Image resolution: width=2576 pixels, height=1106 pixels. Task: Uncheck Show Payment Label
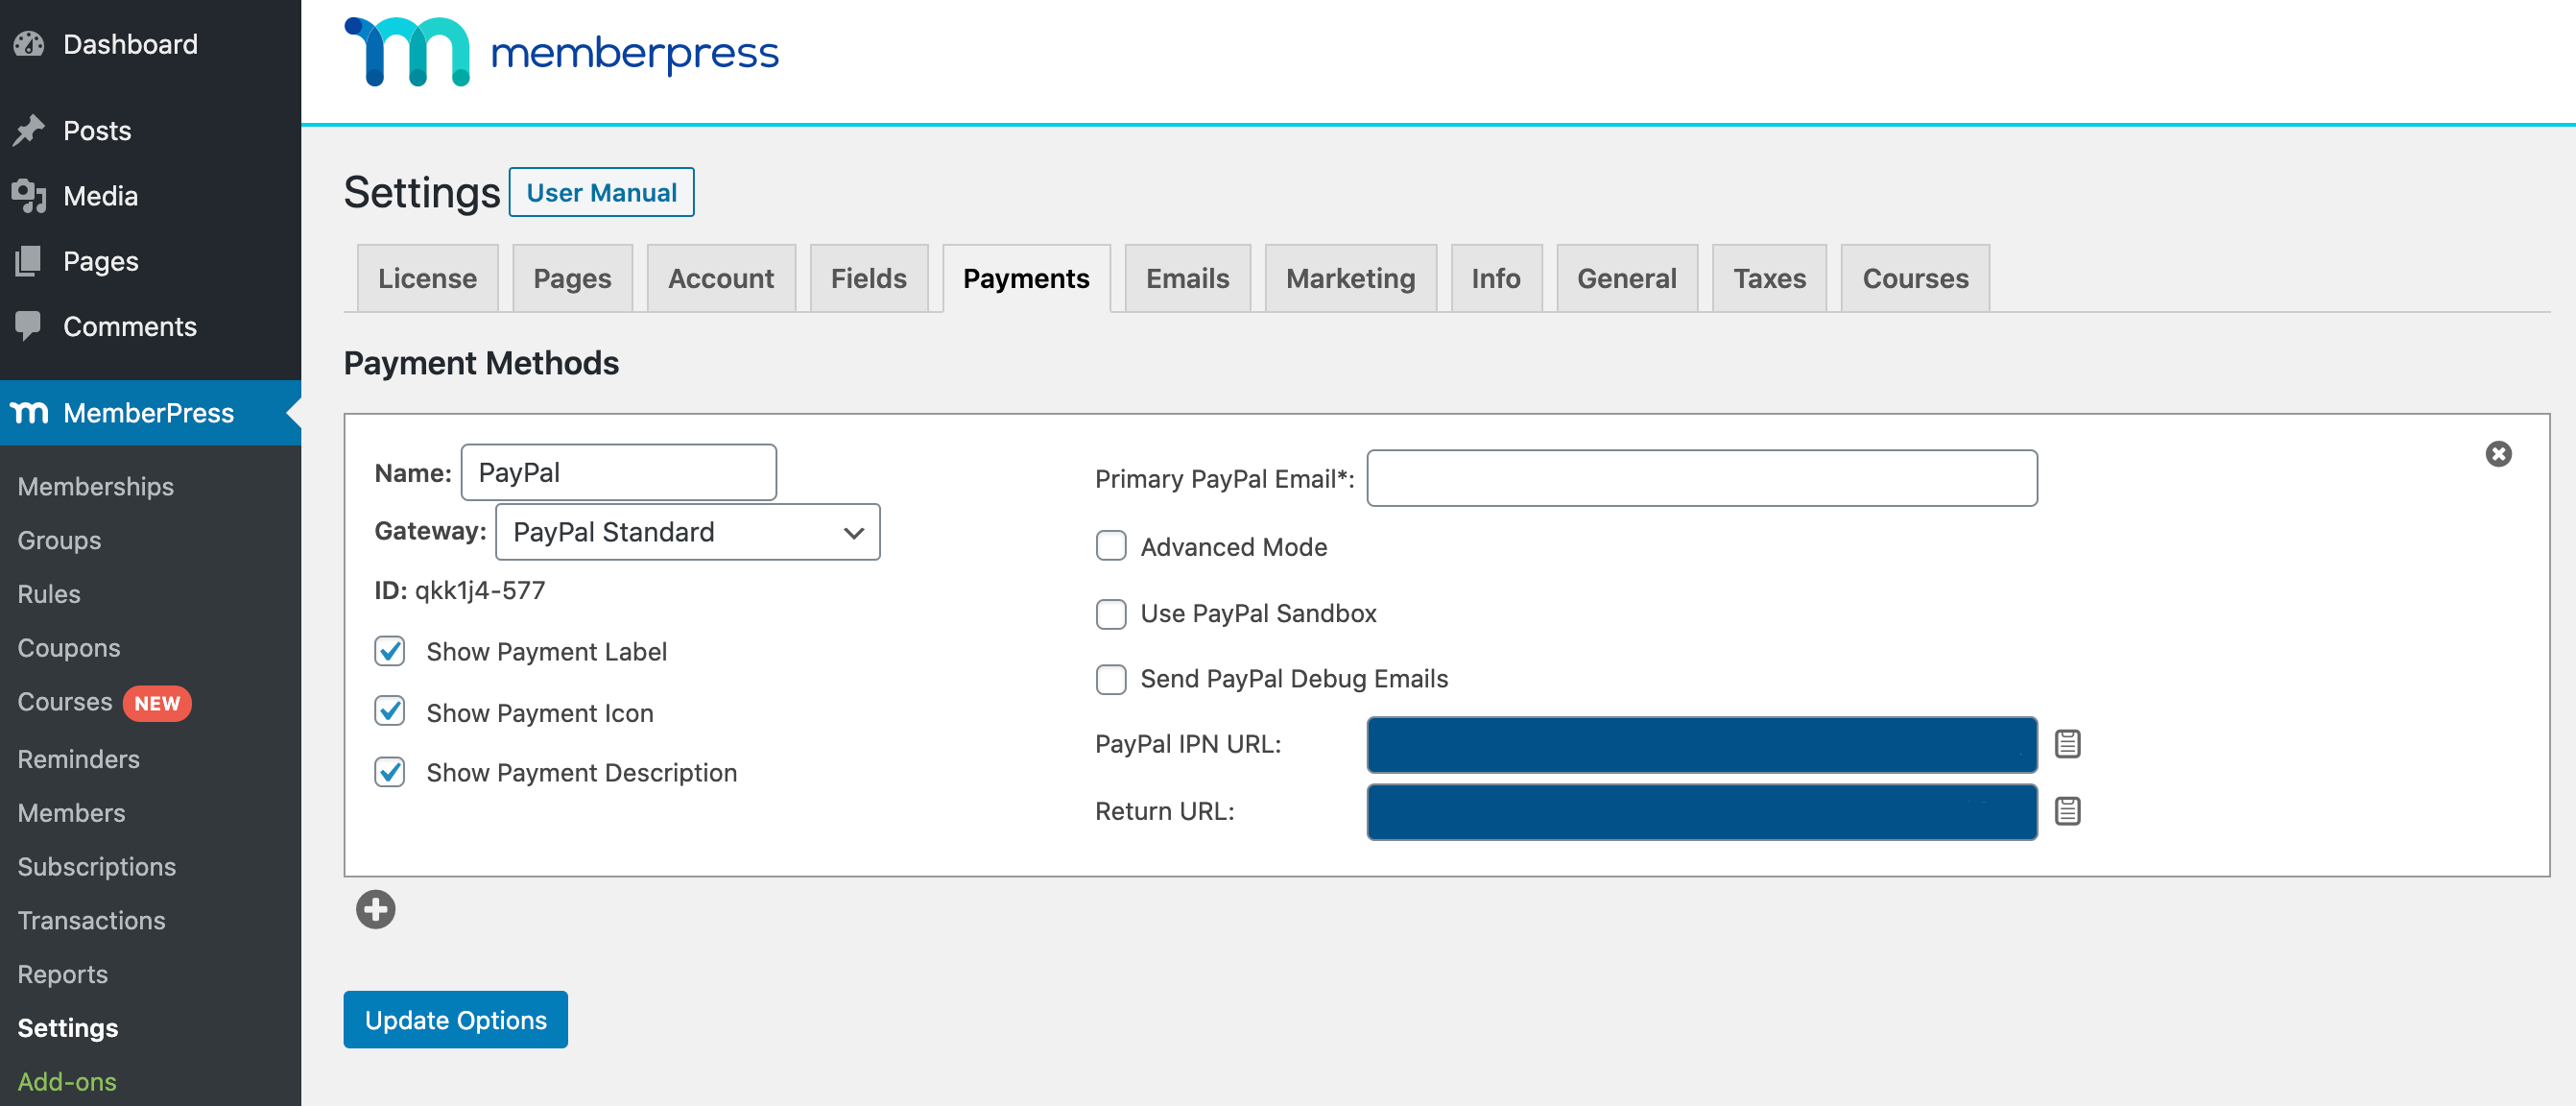[x=390, y=651]
